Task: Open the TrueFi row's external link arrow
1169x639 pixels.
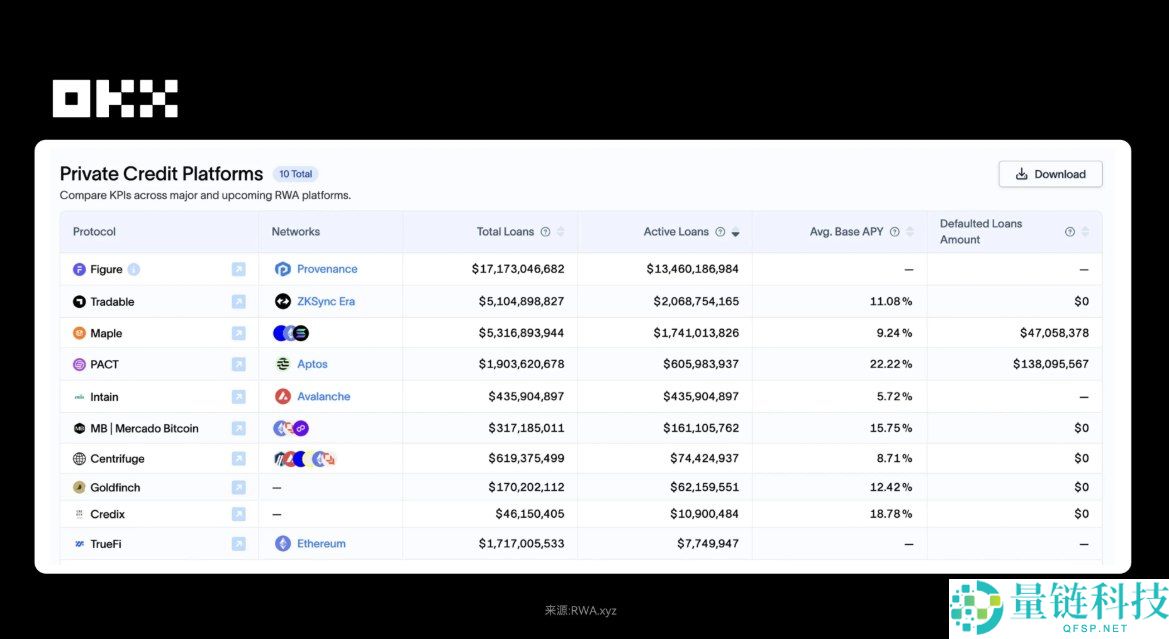Action: (x=238, y=544)
